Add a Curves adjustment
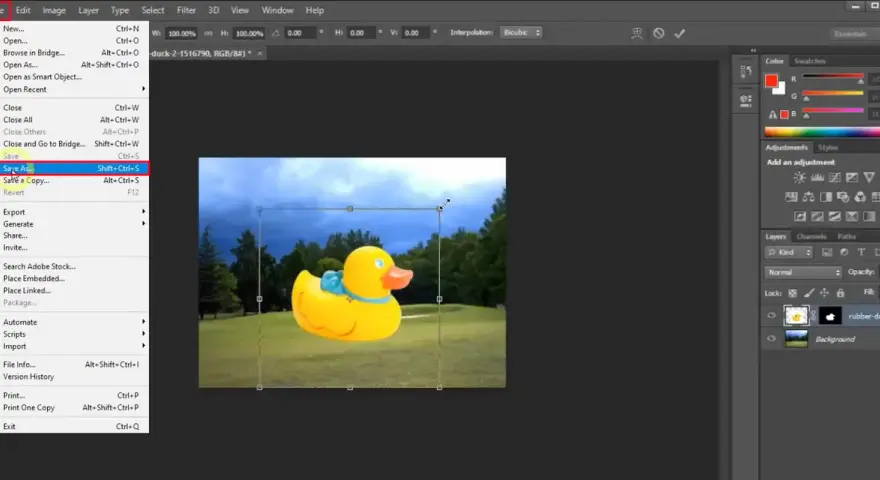The width and height of the screenshot is (880, 480). pyautogui.click(x=835, y=178)
